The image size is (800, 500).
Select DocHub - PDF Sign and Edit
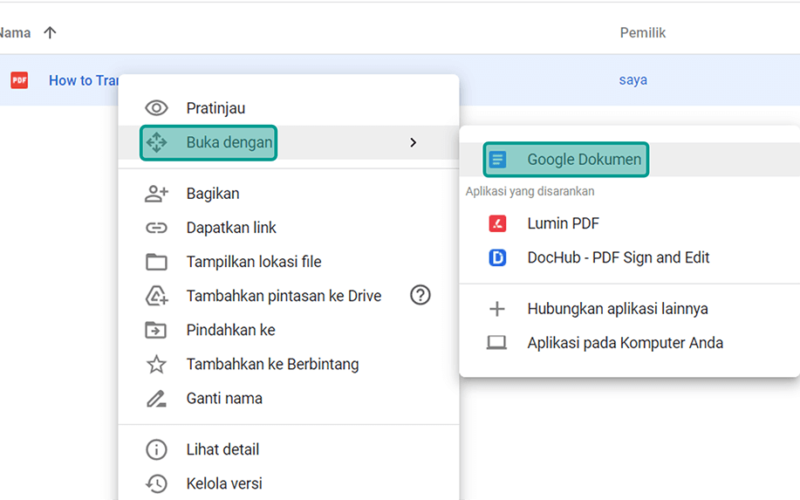click(630, 258)
